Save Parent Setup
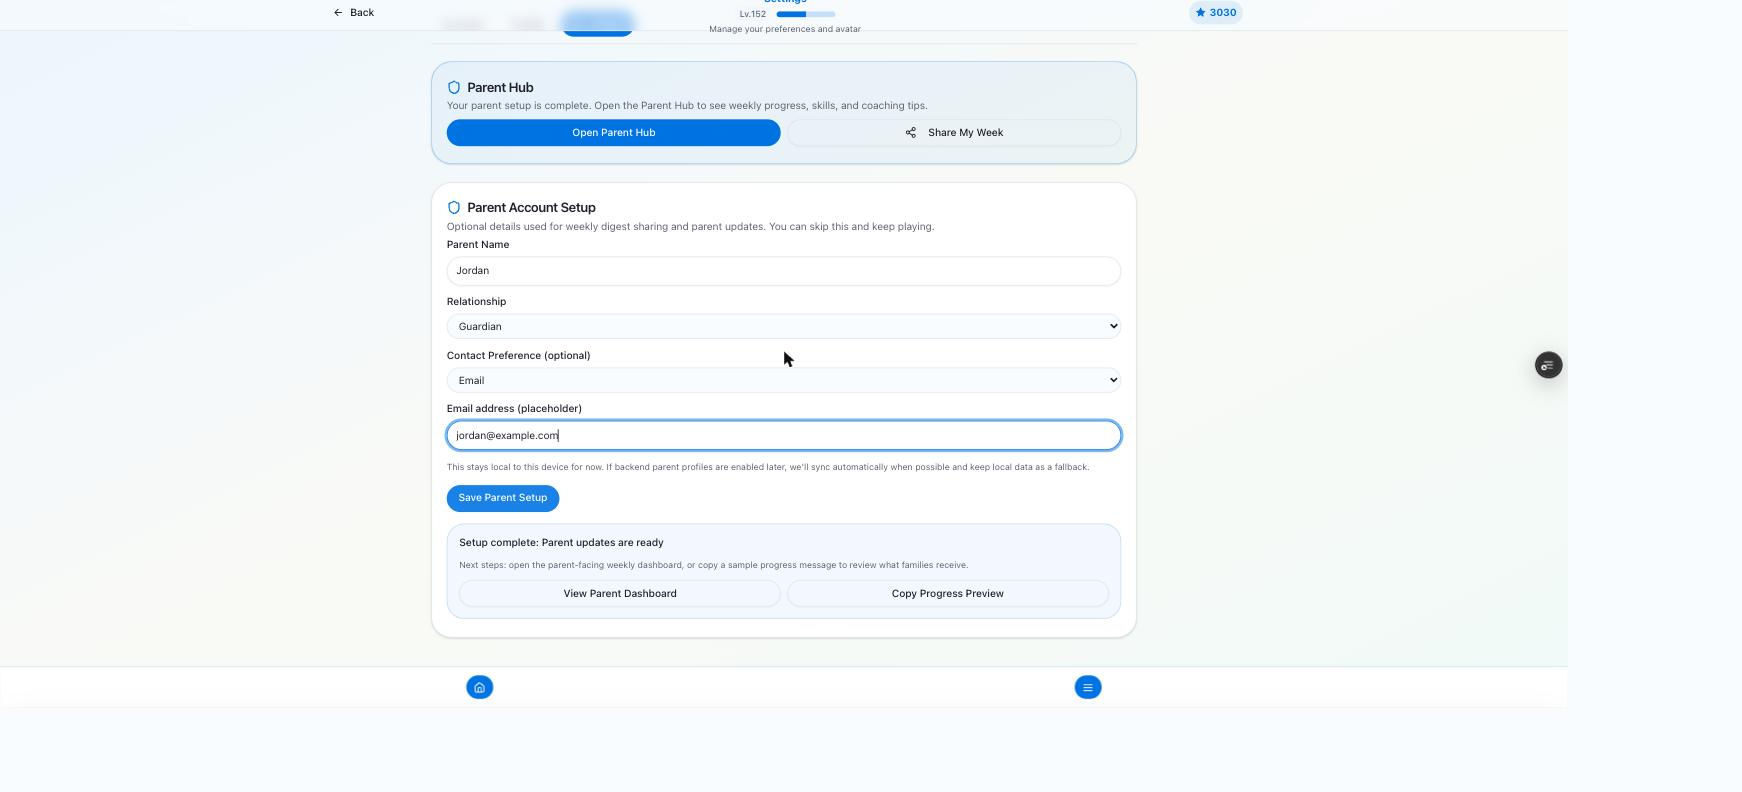1742x792 pixels. (x=503, y=498)
